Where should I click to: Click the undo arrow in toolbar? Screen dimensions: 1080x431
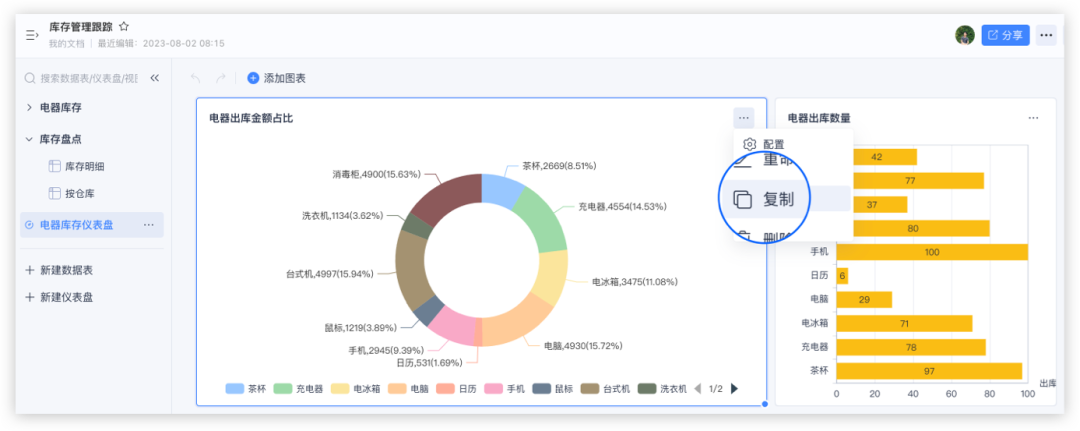click(x=195, y=78)
